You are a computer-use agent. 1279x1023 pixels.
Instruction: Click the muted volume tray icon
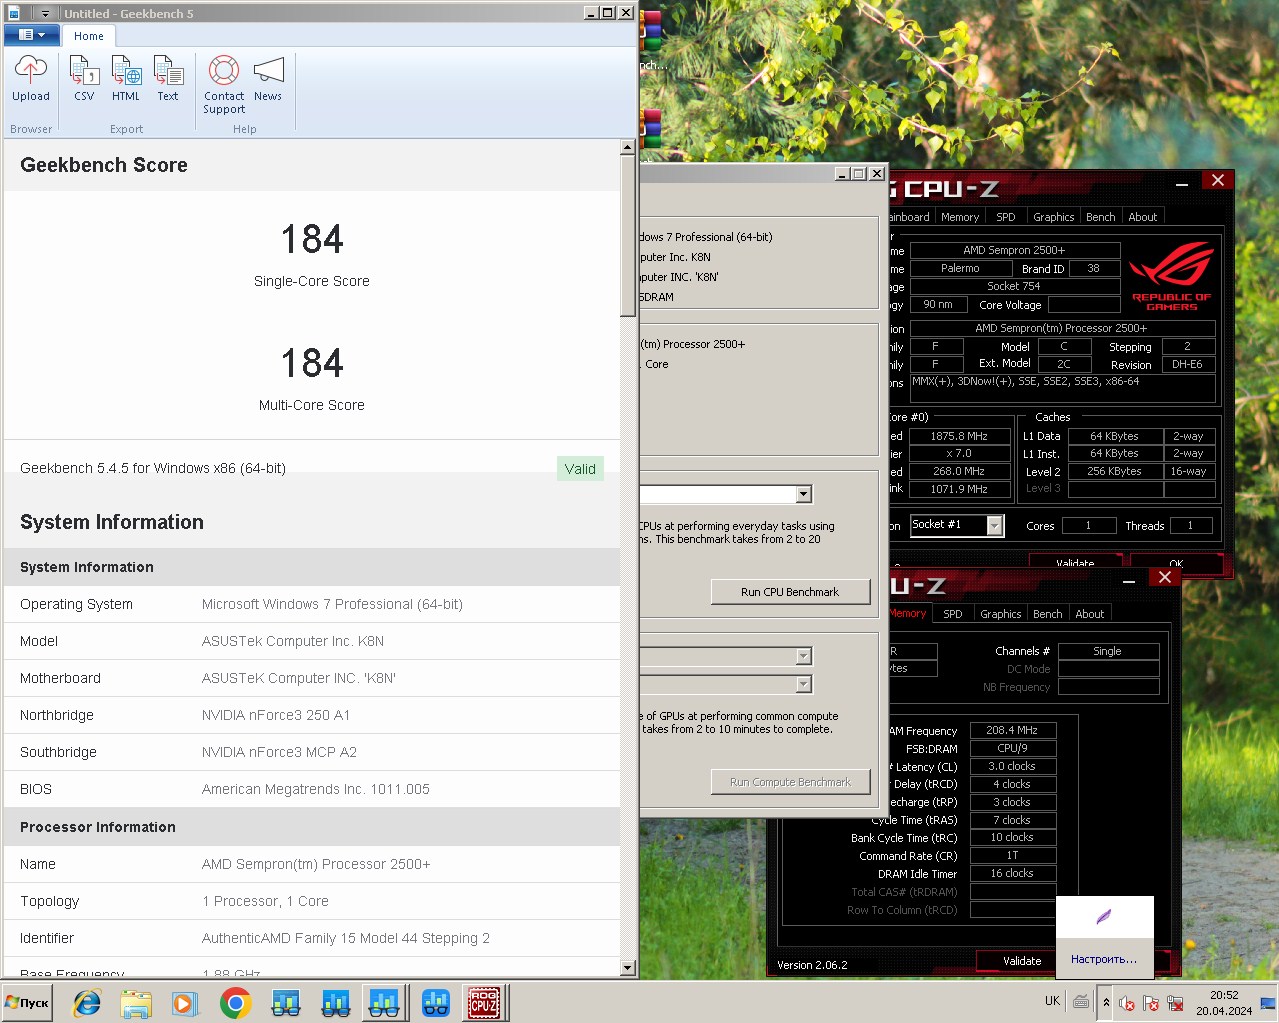[x=1127, y=1003]
